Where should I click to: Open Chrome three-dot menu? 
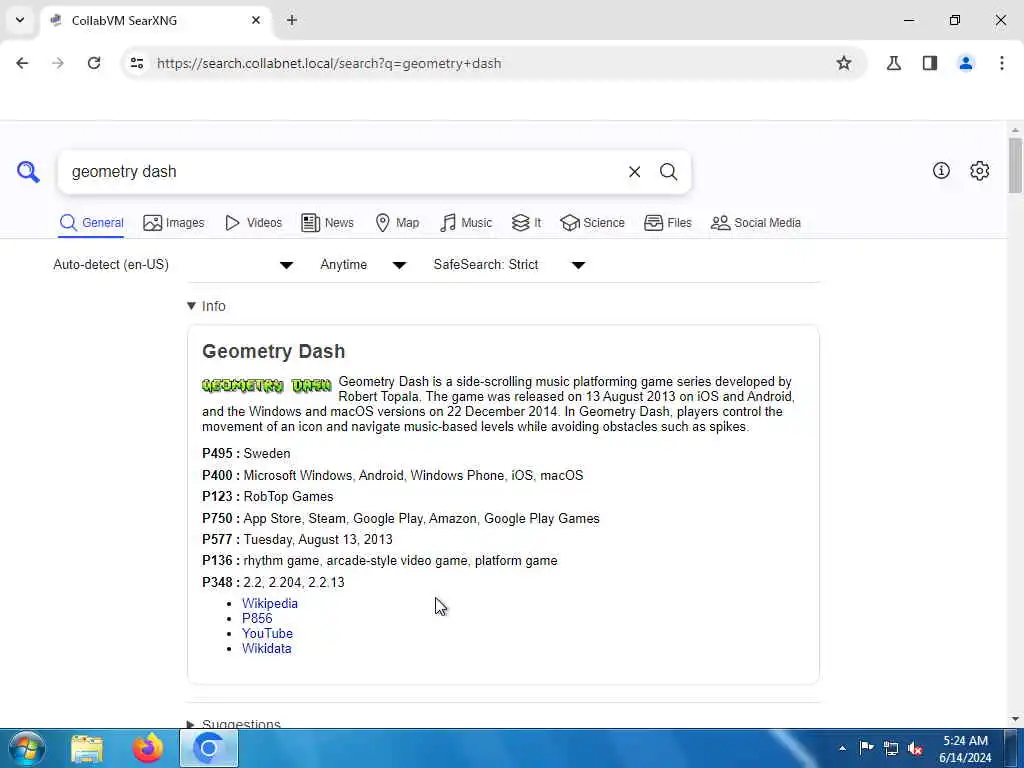1002,63
